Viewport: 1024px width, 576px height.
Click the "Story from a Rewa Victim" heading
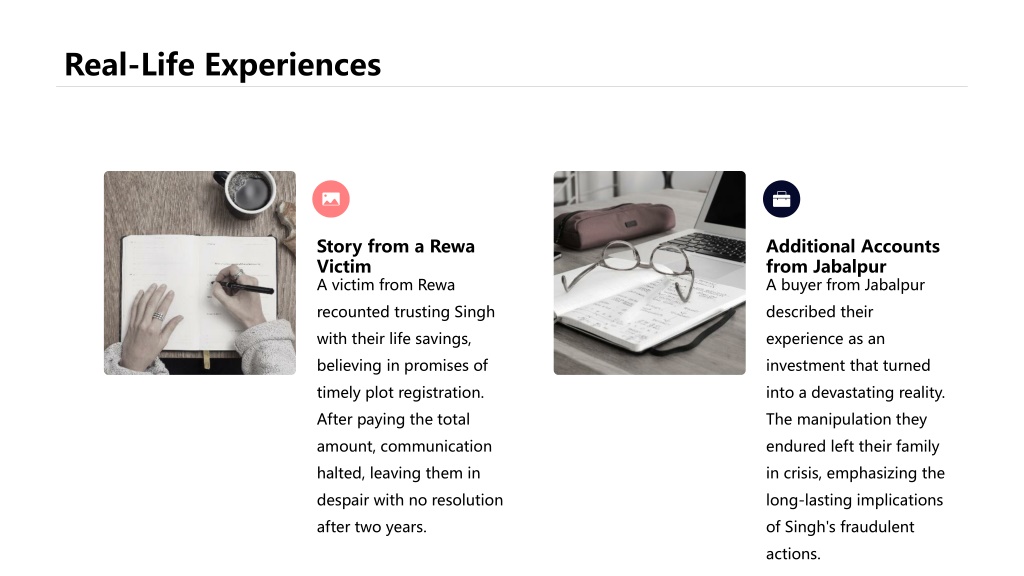[x=396, y=256]
